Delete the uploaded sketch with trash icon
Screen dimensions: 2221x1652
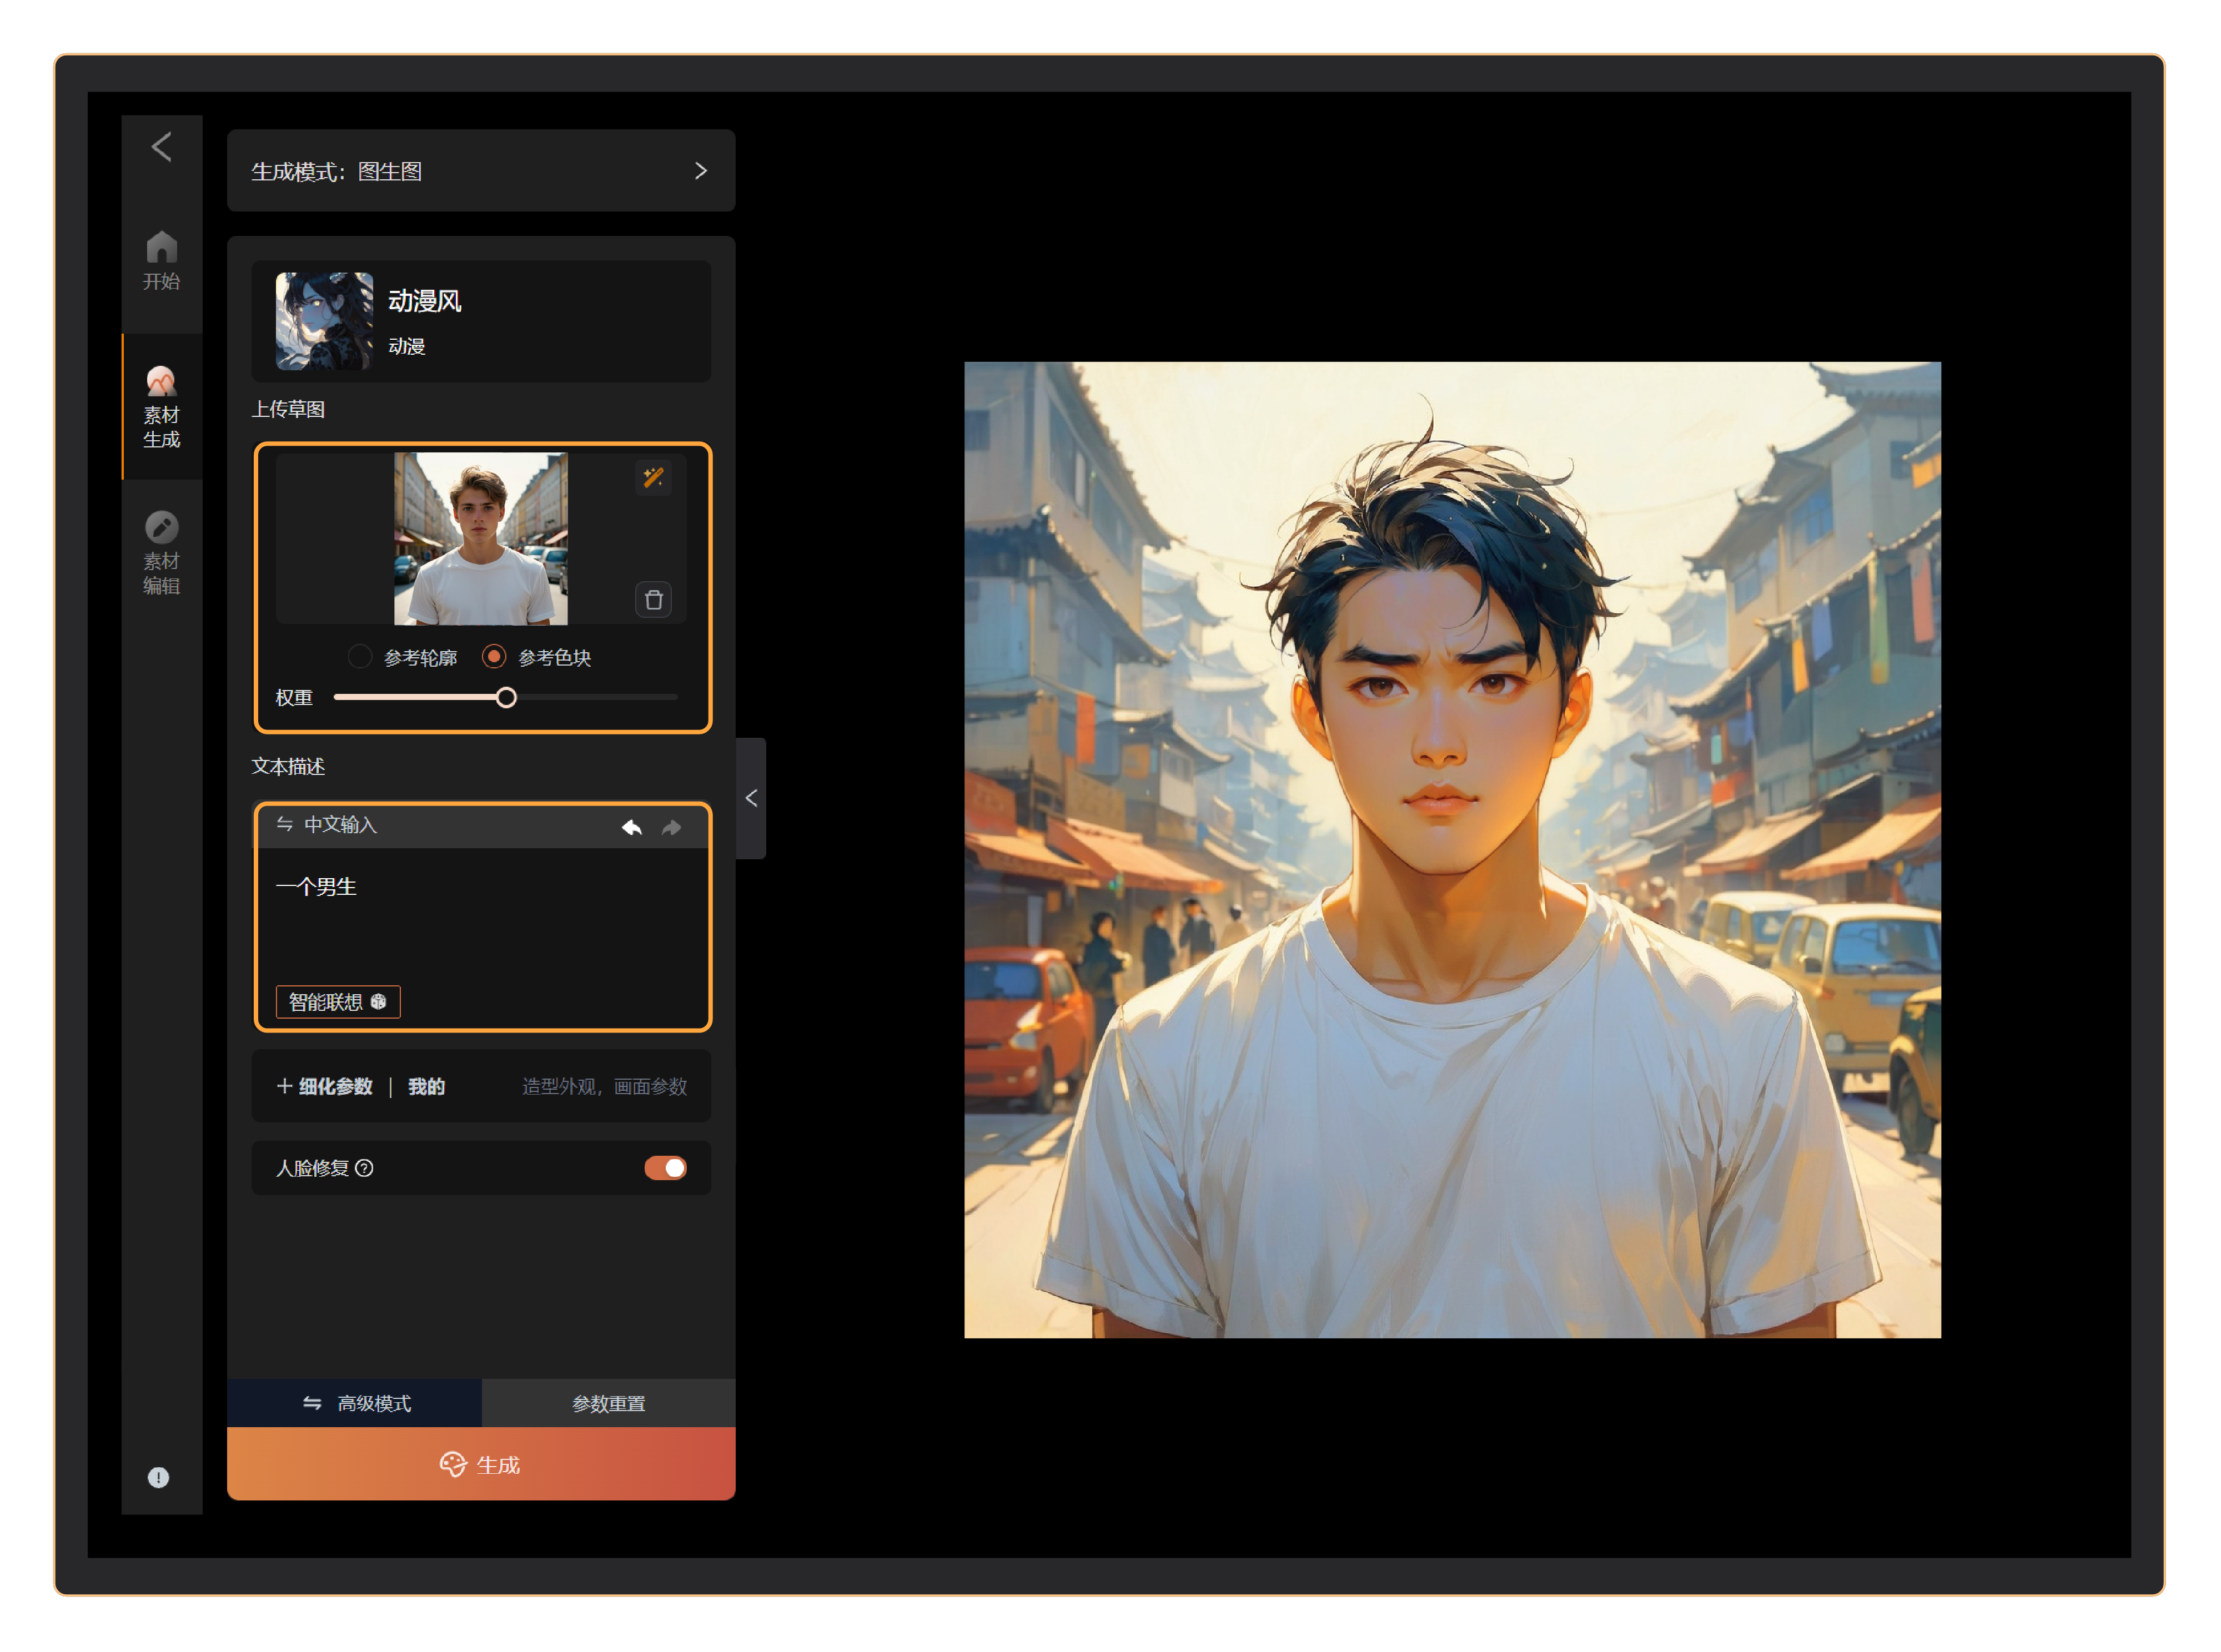(x=653, y=599)
